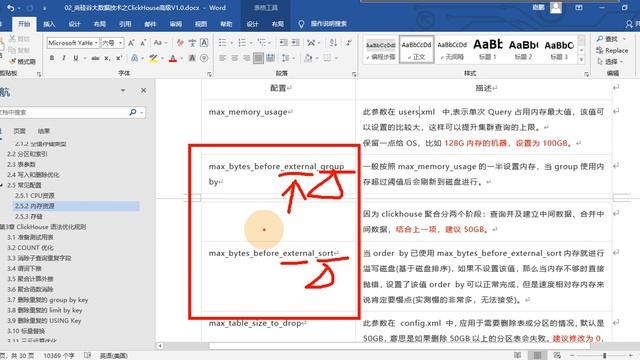Toggle underline formatting
Screen dimensions: 640x360
(x=76, y=58)
